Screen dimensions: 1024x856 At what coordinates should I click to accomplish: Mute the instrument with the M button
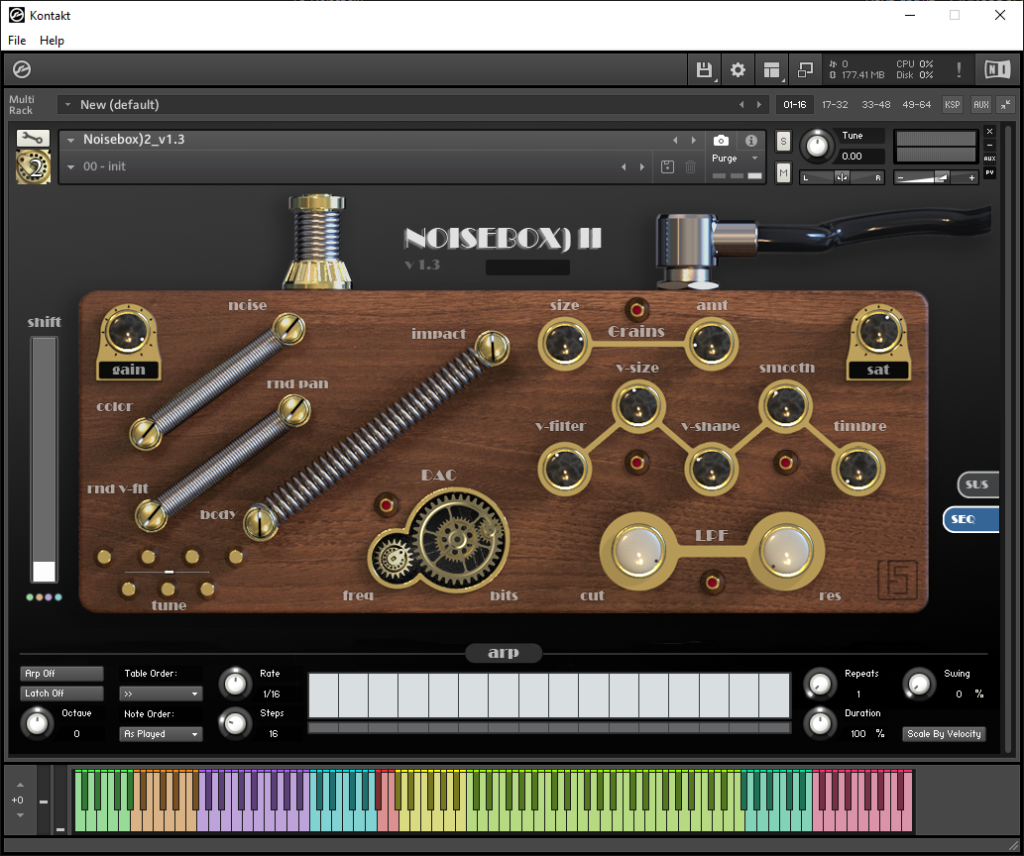[x=783, y=172]
